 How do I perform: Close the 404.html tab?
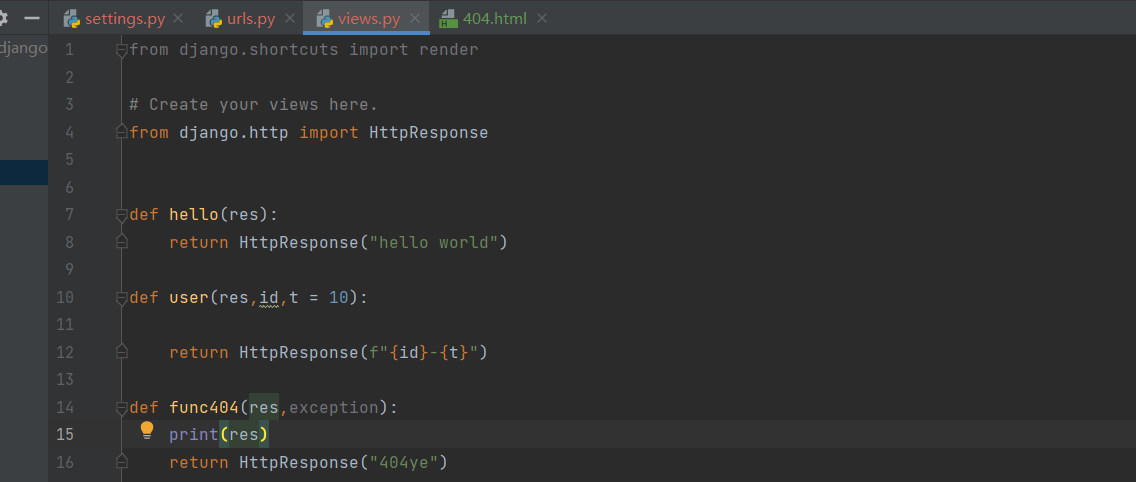[542, 18]
